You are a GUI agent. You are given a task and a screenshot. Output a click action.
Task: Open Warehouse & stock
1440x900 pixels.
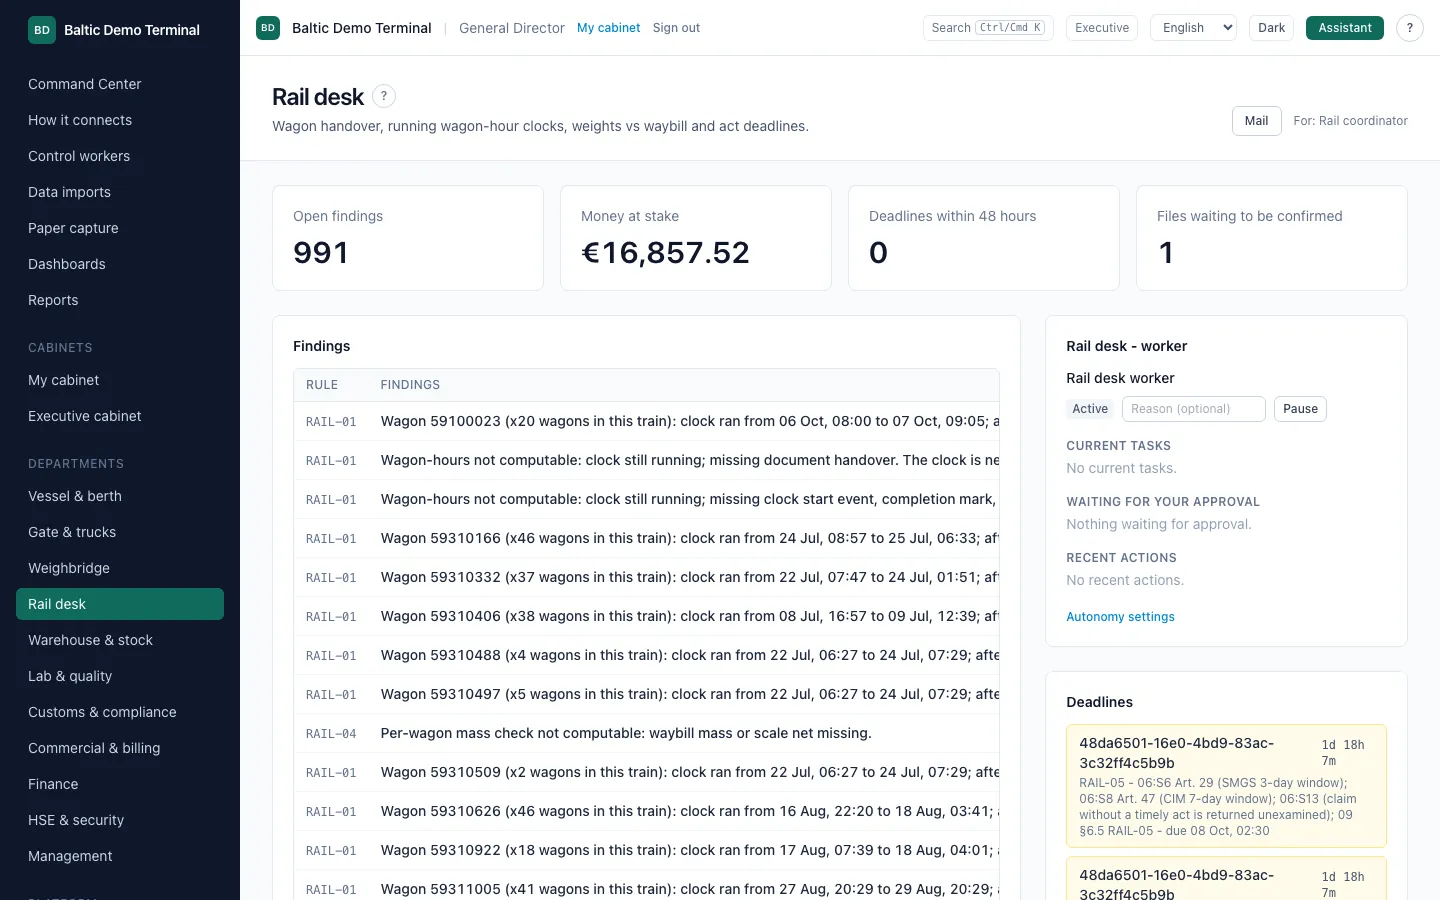[120, 640]
